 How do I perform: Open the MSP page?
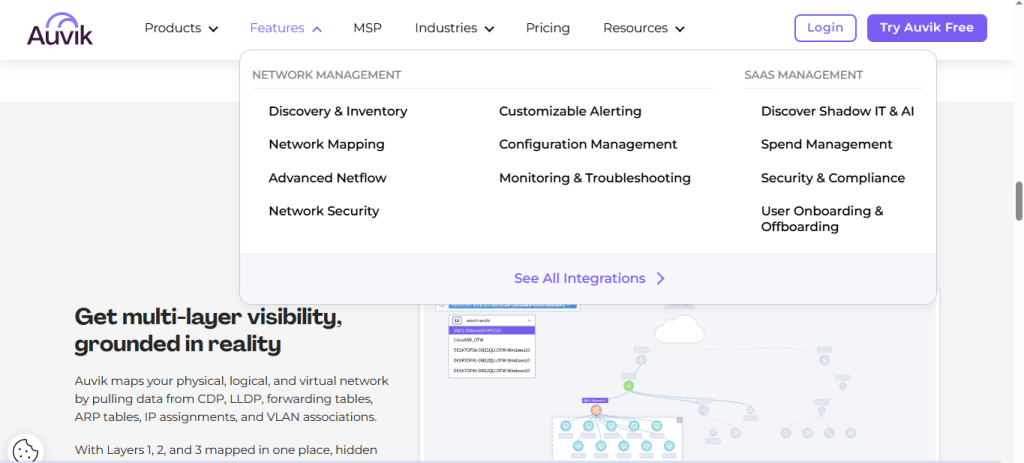tap(368, 28)
